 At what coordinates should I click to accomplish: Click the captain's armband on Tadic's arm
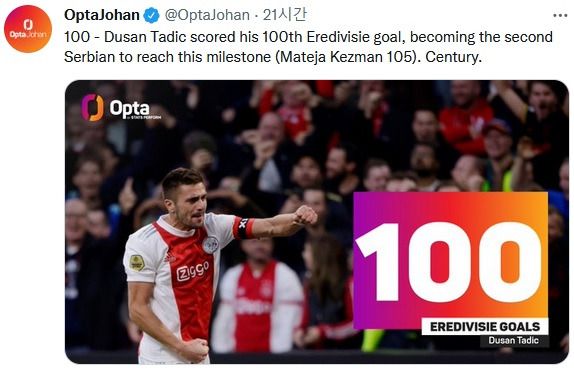coord(243,228)
